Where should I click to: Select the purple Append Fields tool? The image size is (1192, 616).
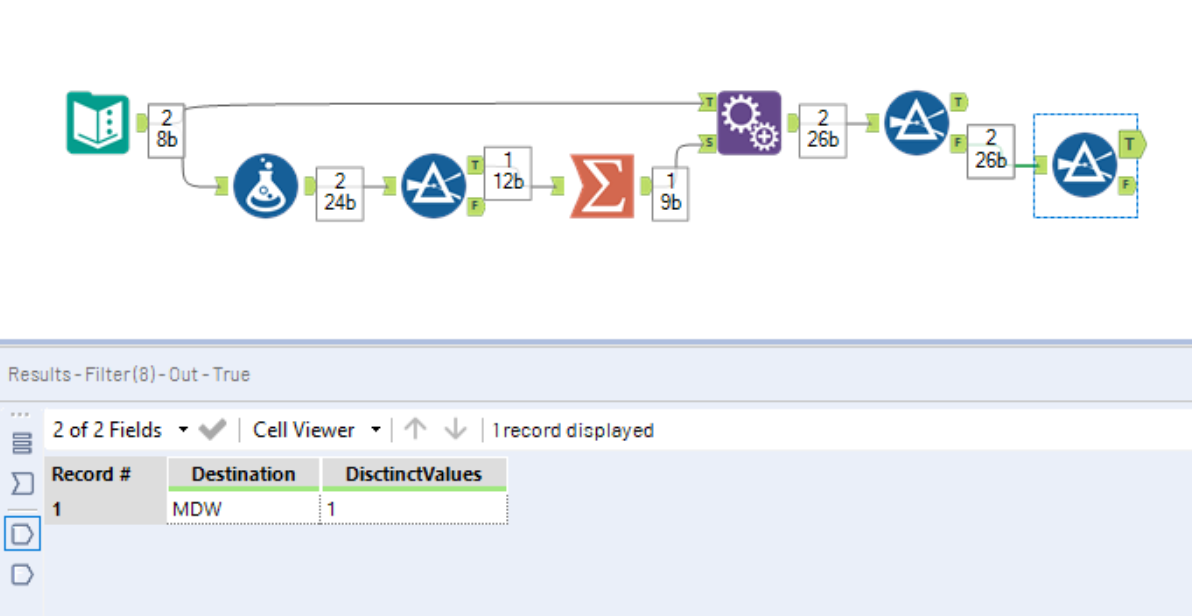point(749,123)
